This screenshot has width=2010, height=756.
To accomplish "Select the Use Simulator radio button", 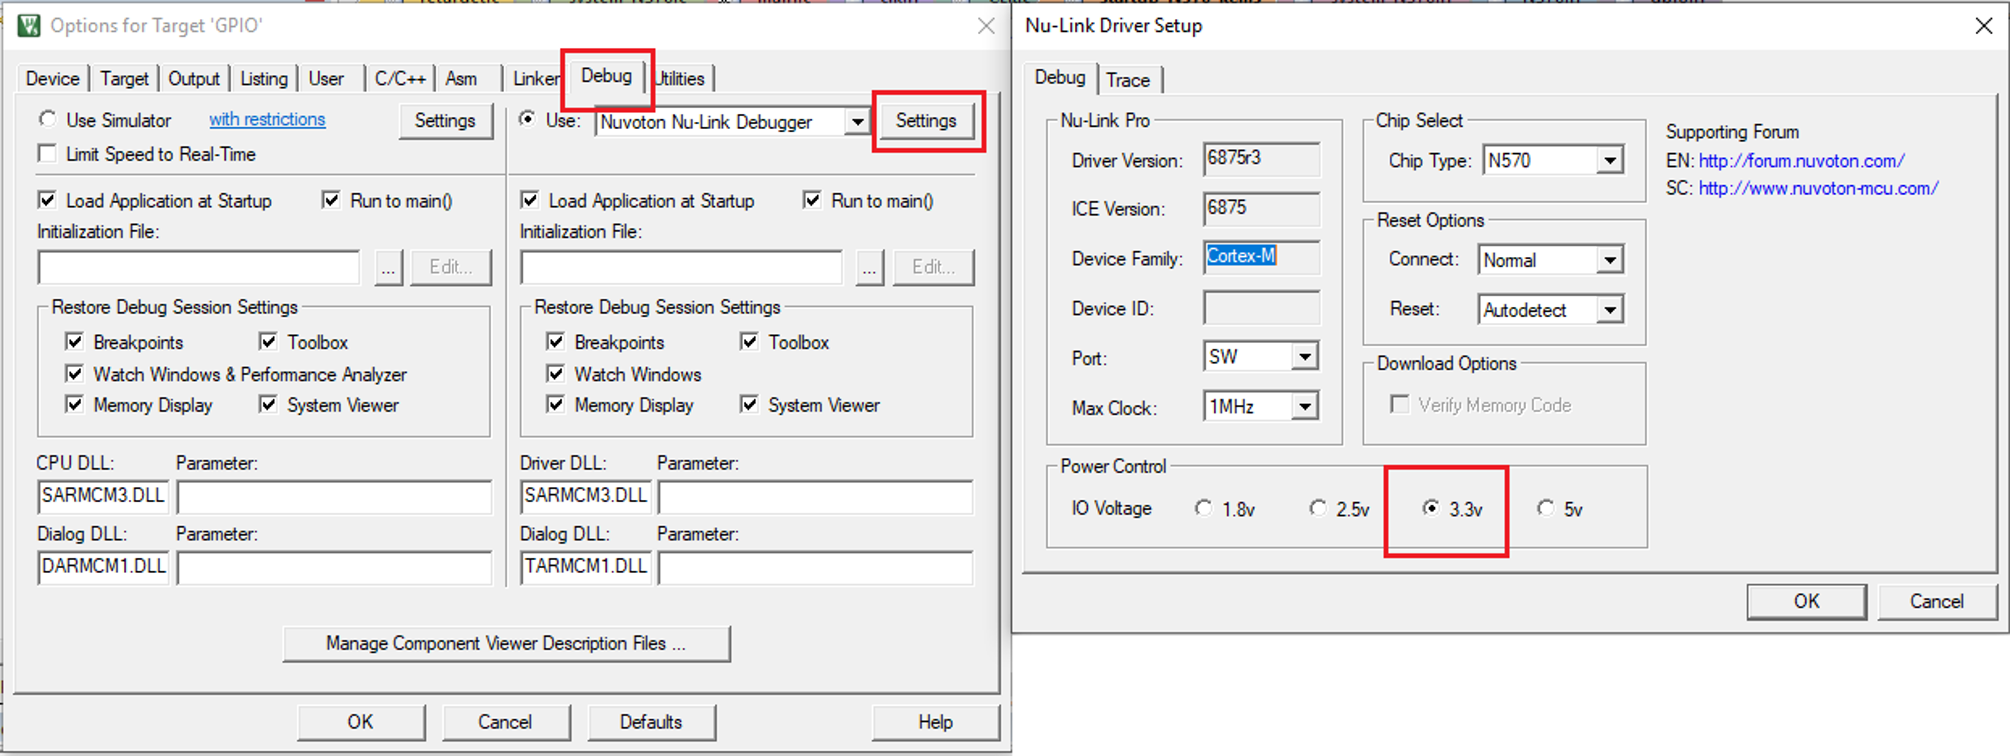I will tap(47, 119).
